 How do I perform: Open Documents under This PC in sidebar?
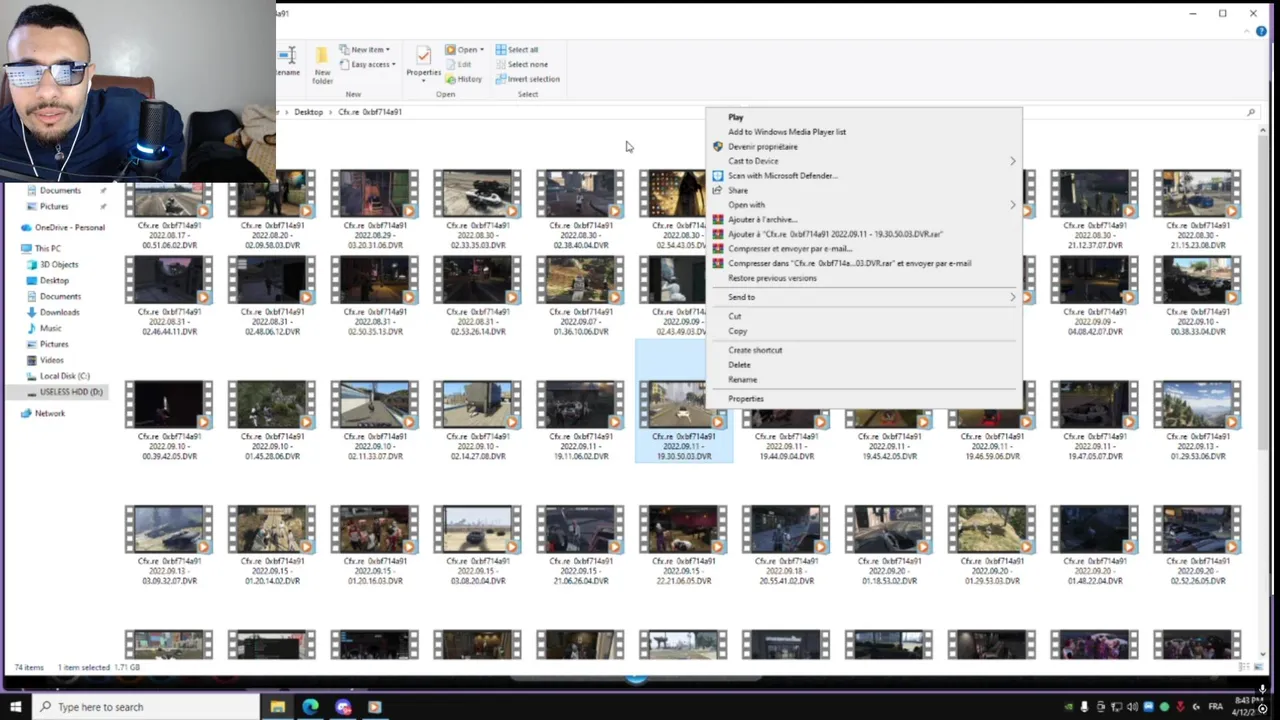tap(60, 297)
